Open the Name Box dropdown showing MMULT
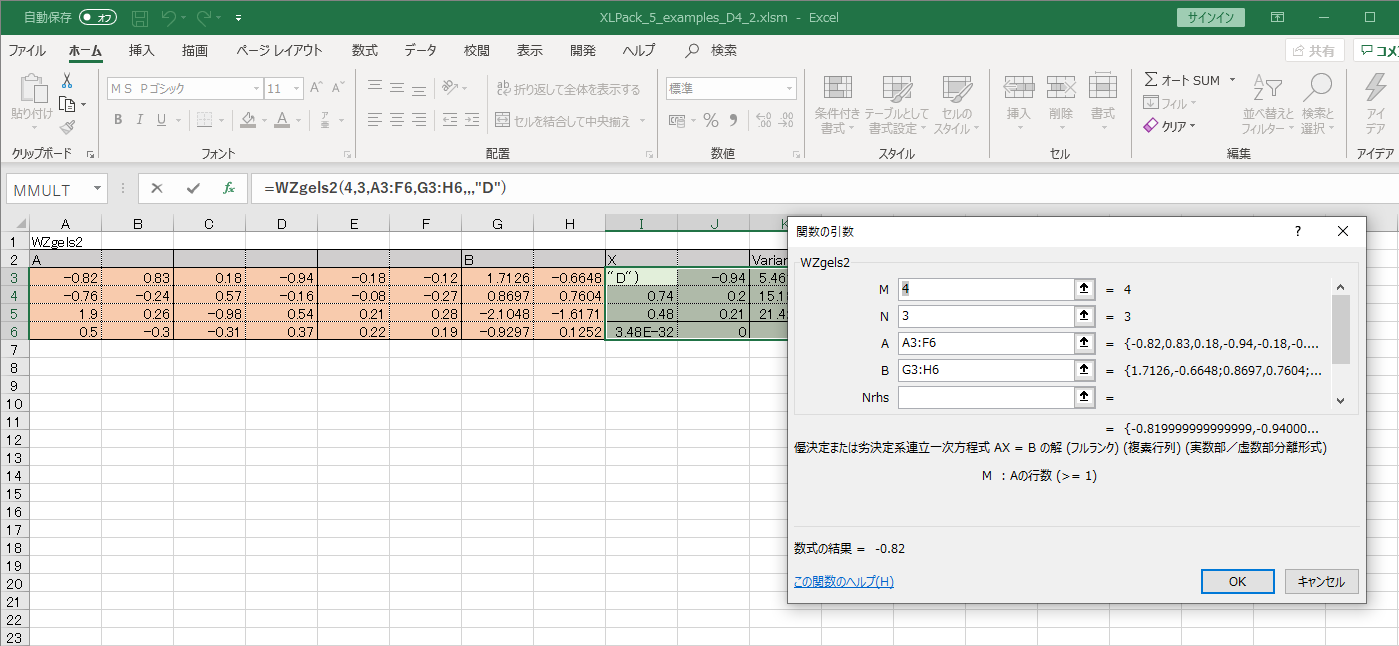The image size is (1399, 646). click(97, 188)
